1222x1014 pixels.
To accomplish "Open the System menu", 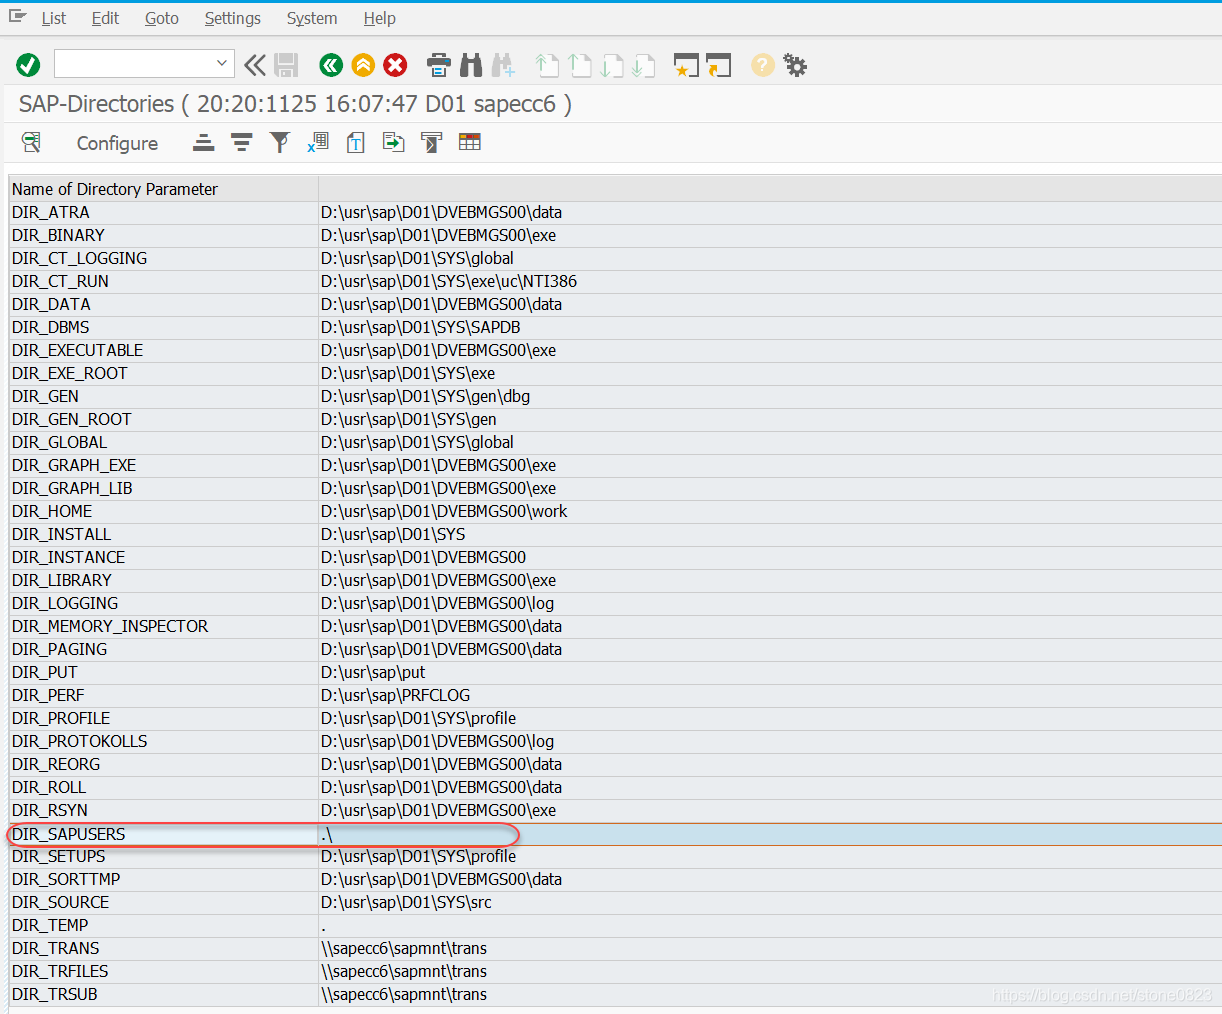I will 312,18.
